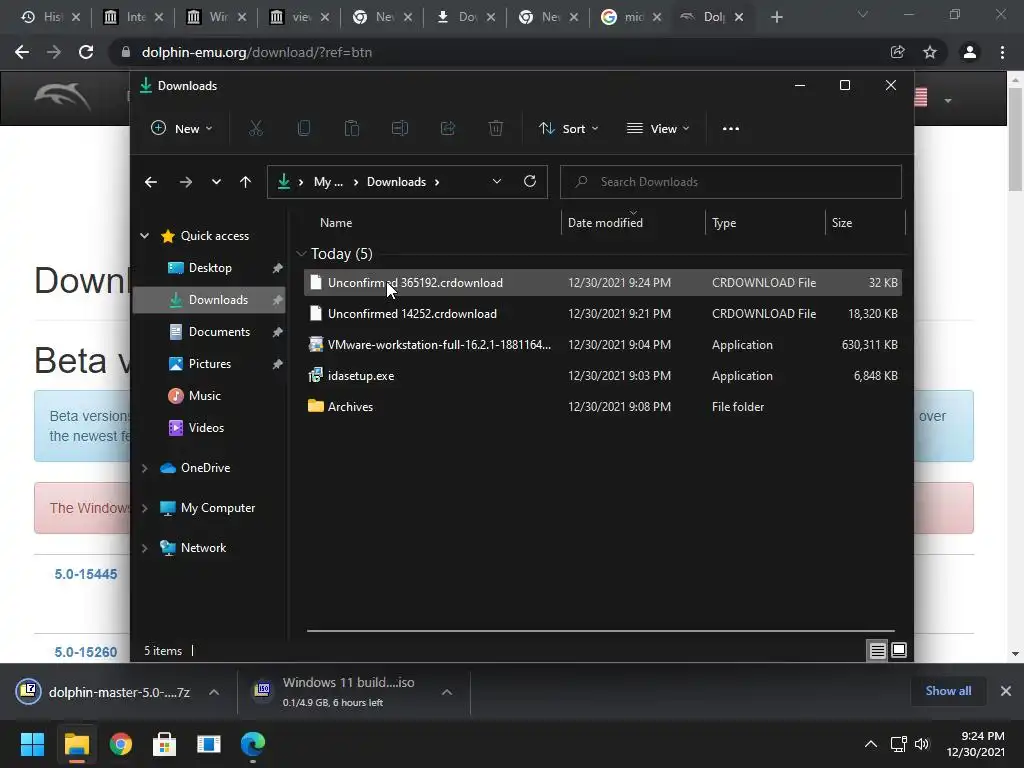This screenshot has height=768, width=1024.
Task: Select idasetup.exe file
Action: [602, 376]
